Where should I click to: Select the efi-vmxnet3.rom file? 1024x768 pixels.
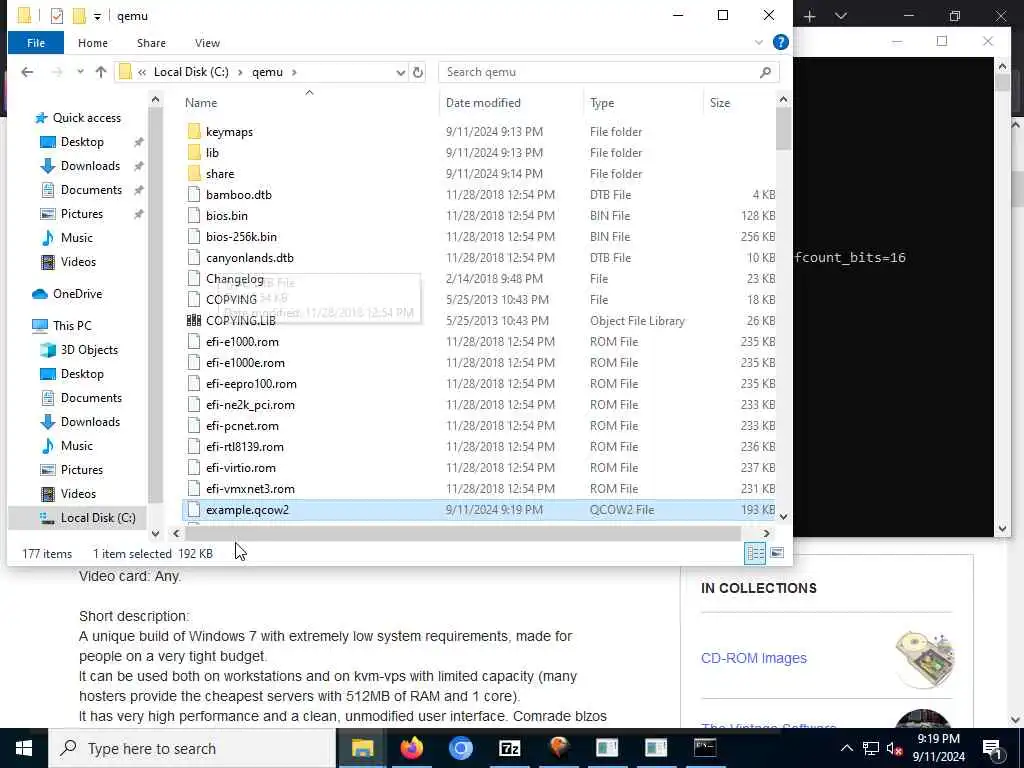pos(250,488)
